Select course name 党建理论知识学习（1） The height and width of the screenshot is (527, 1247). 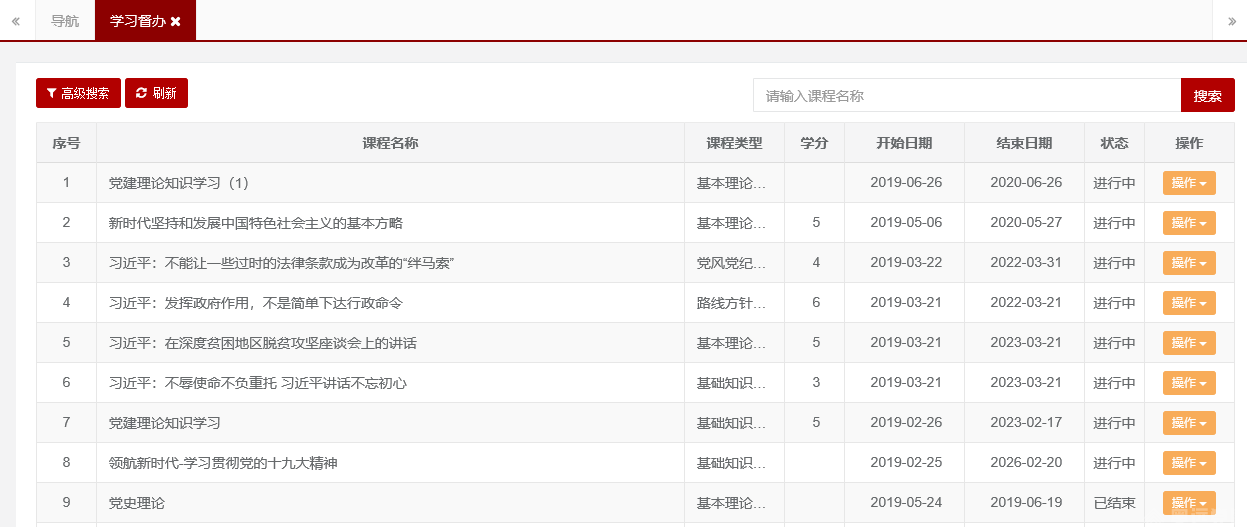(x=178, y=183)
